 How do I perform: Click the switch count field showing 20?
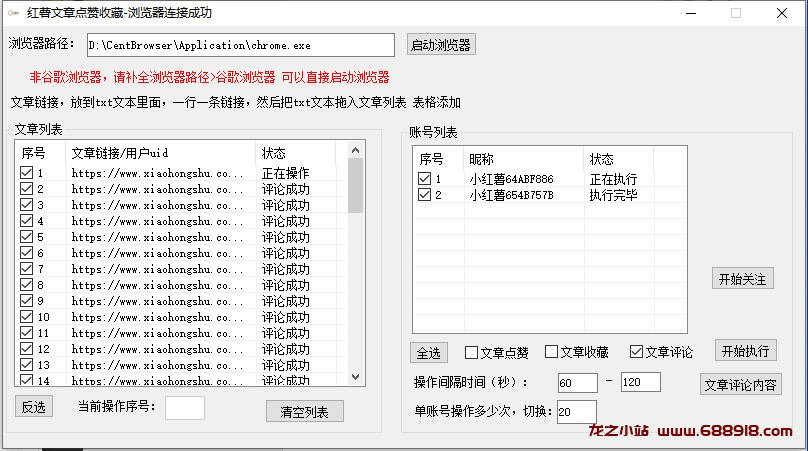(x=576, y=411)
